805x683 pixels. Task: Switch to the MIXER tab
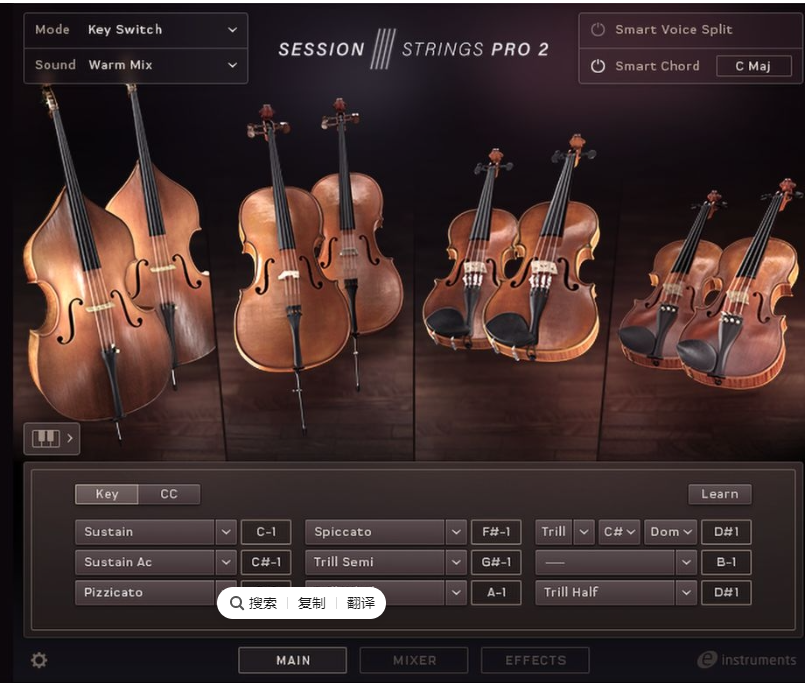click(414, 660)
